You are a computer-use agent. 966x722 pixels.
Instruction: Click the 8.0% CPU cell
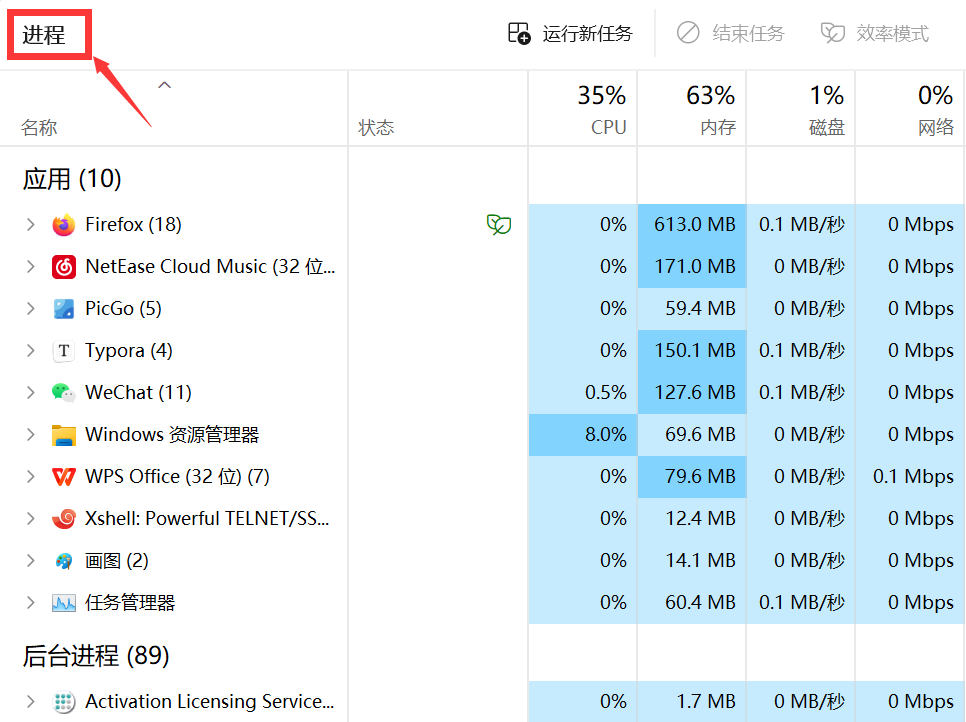pyautogui.click(x=583, y=434)
